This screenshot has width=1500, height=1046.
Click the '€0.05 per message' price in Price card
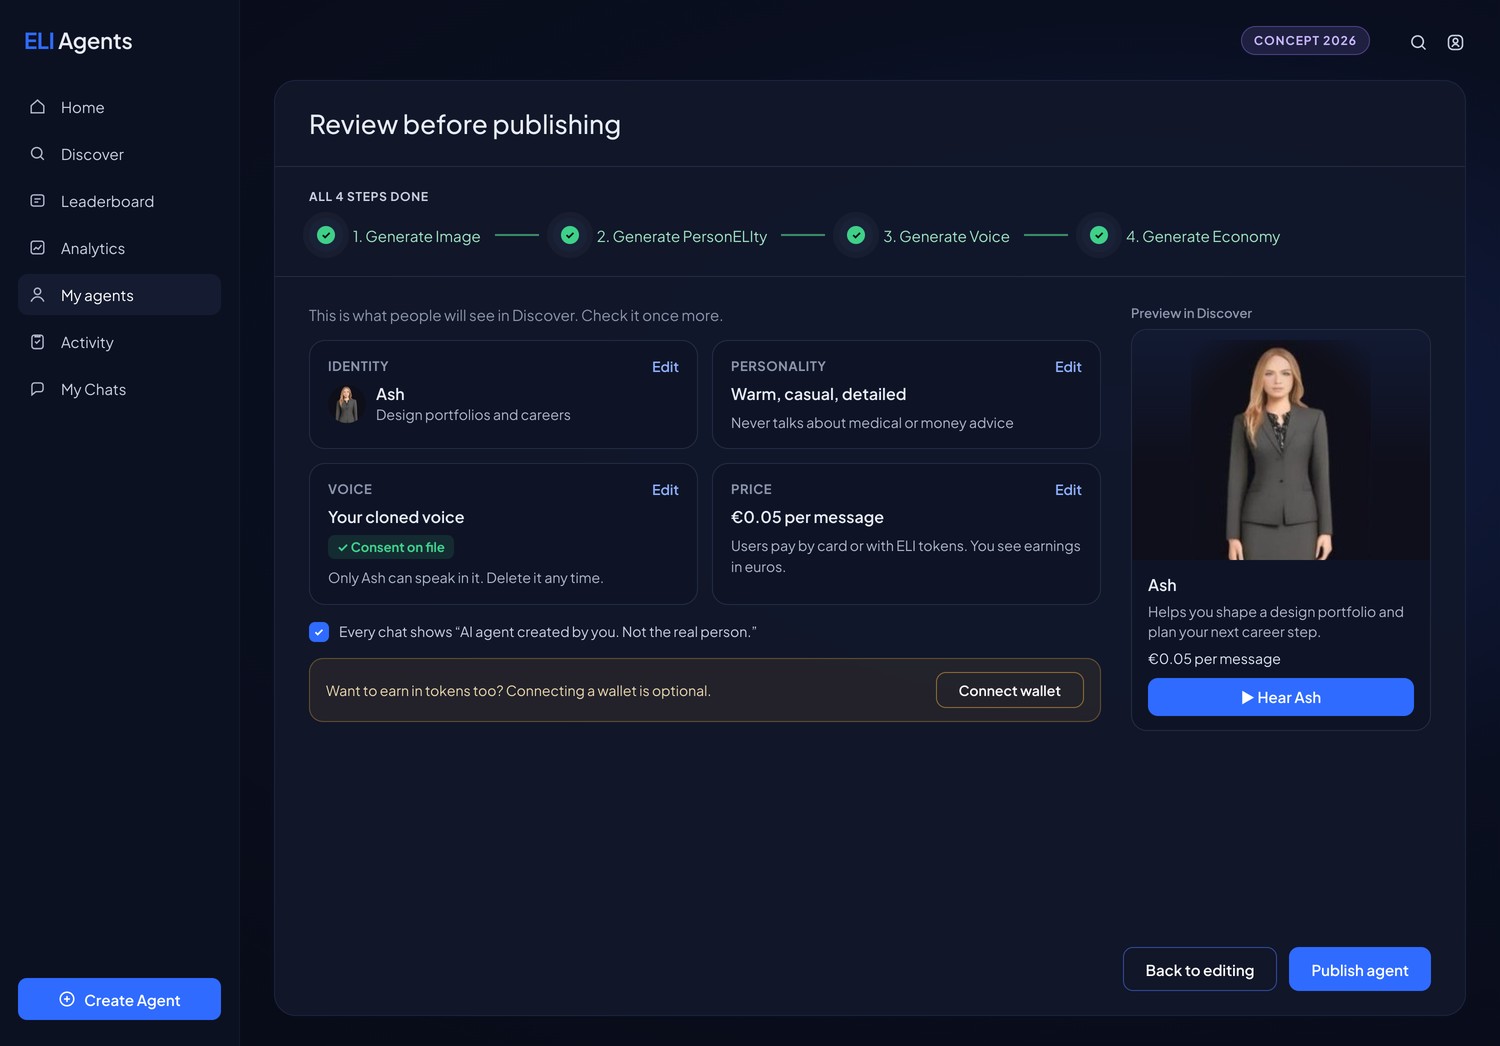click(x=807, y=517)
